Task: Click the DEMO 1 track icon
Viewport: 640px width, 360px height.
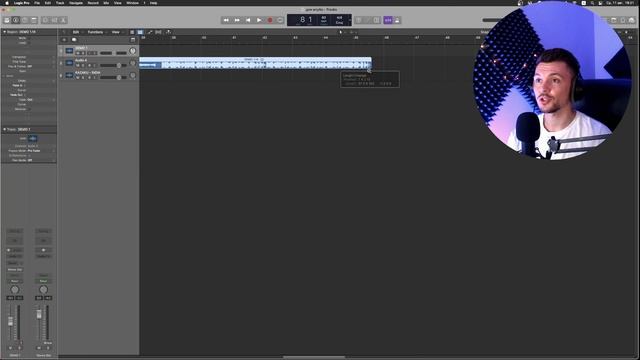Action: pyautogui.click(x=69, y=51)
